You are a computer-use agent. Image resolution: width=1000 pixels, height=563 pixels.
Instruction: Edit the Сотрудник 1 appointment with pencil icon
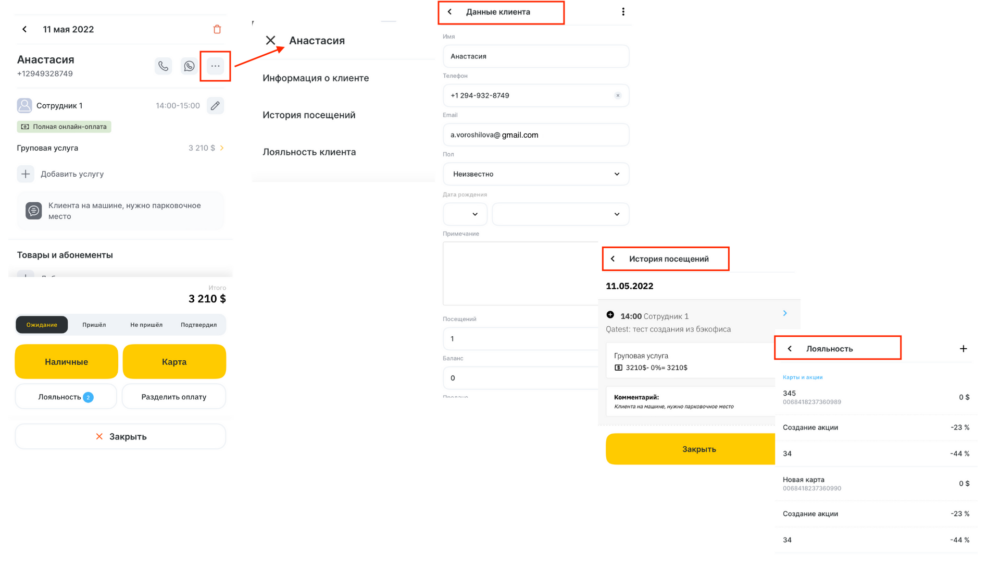coord(215,105)
